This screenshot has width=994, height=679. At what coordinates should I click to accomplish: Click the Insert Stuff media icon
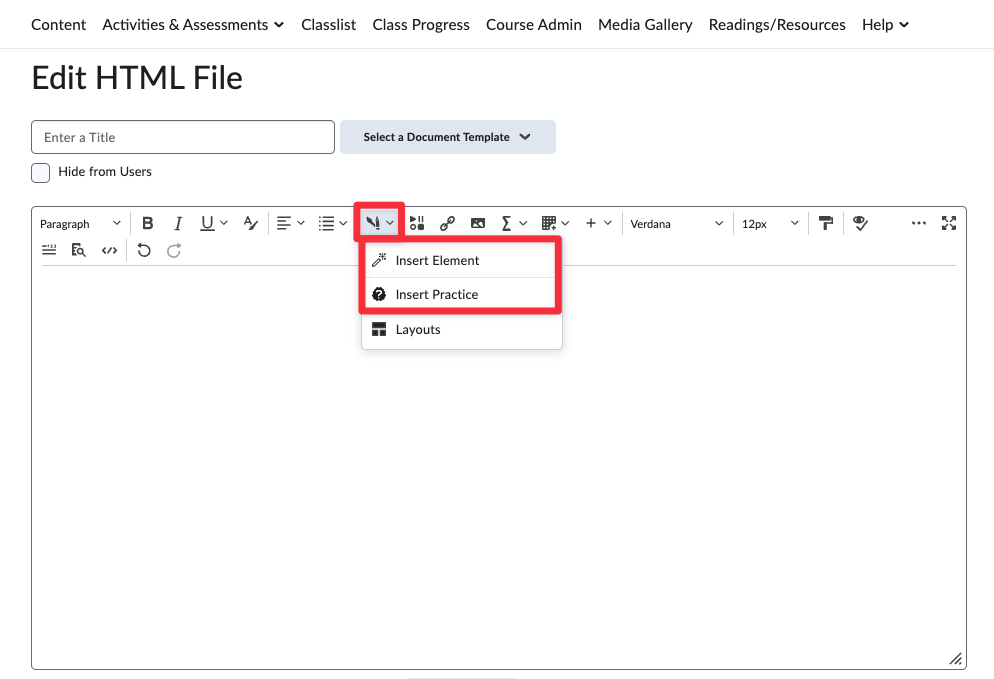(417, 224)
